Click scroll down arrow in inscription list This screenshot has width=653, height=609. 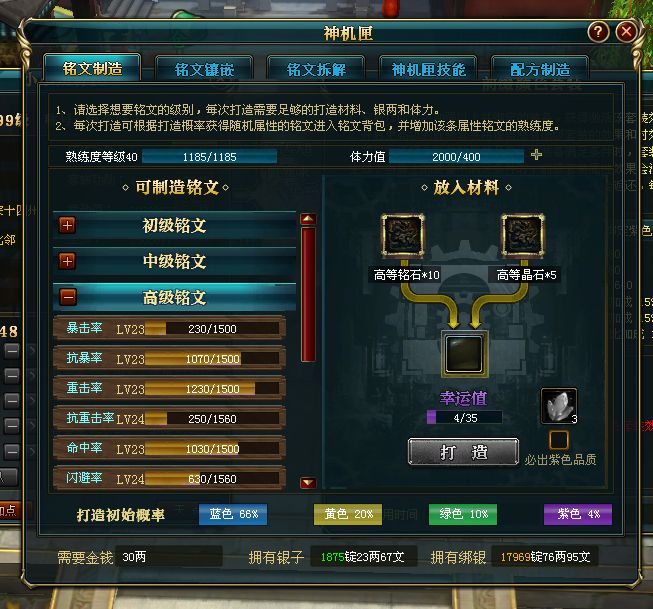pos(308,482)
